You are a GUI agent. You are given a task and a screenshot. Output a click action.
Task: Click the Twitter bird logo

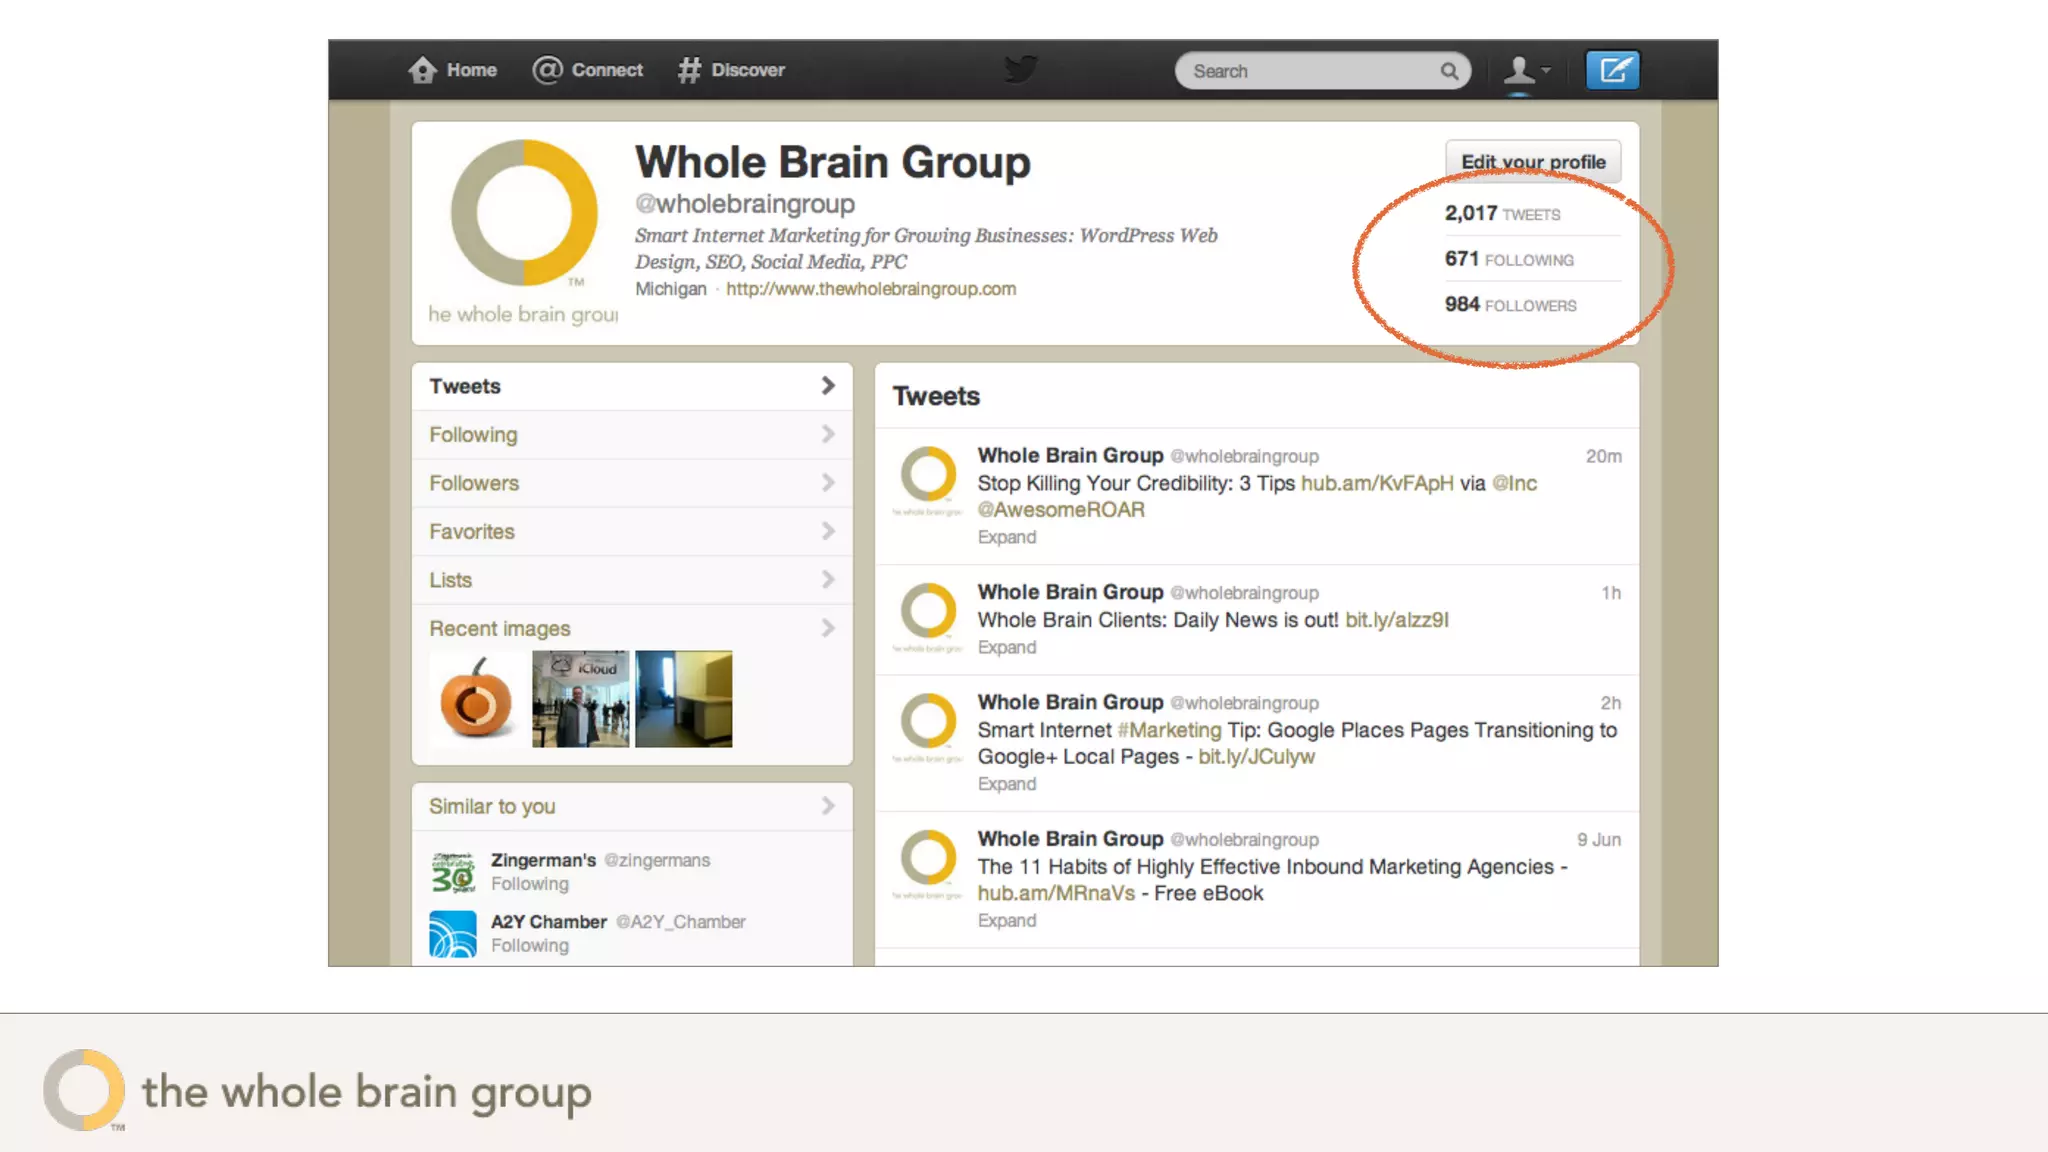(x=1021, y=69)
